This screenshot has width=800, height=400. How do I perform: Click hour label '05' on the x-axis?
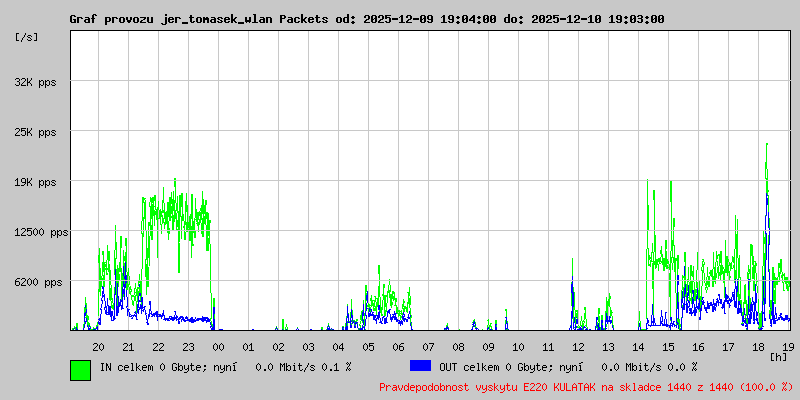click(368, 347)
